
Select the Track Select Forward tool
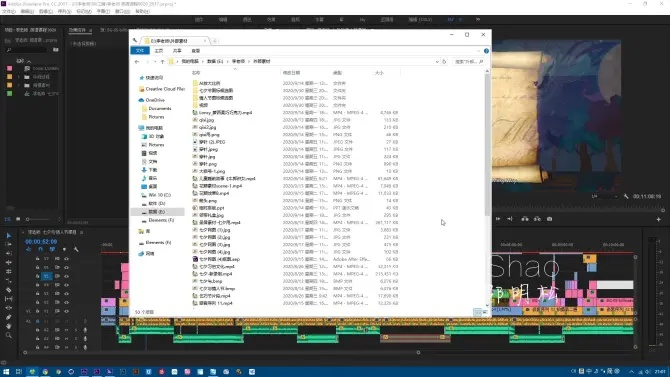click(9, 244)
